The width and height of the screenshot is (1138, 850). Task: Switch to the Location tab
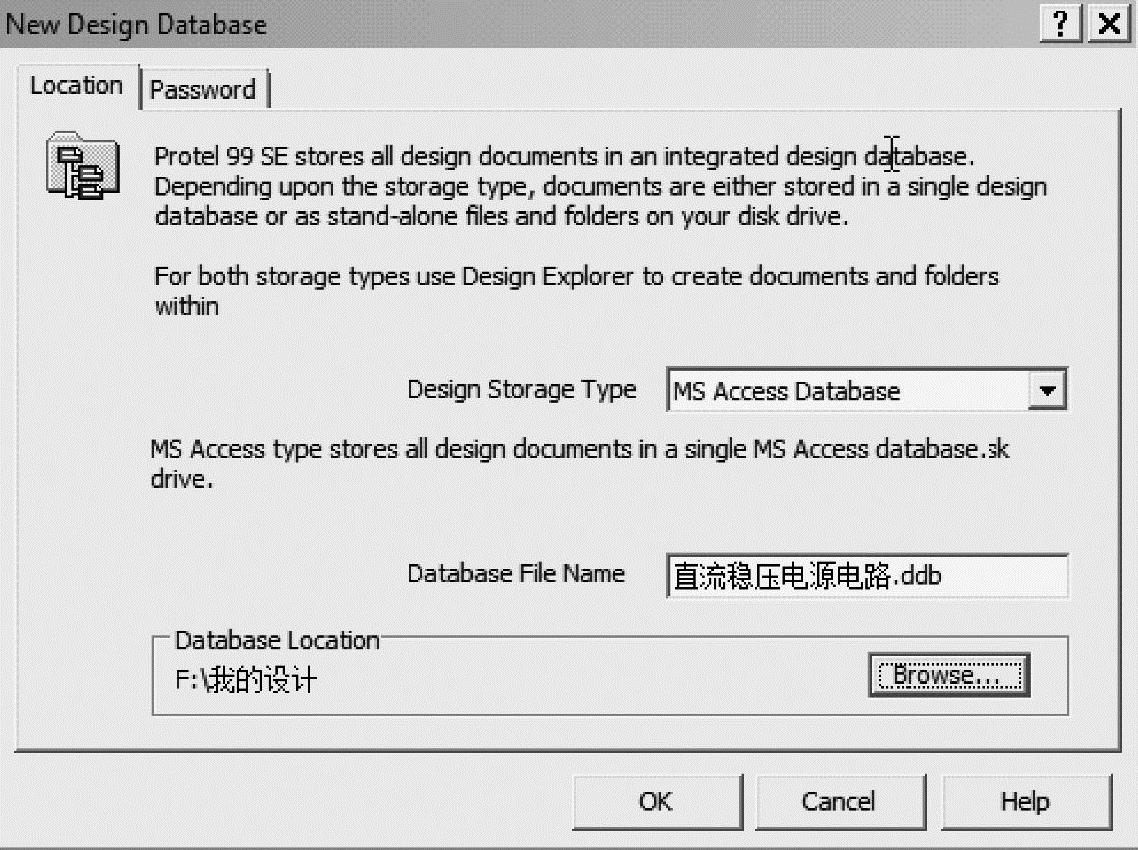pyautogui.click(x=76, y=86)
